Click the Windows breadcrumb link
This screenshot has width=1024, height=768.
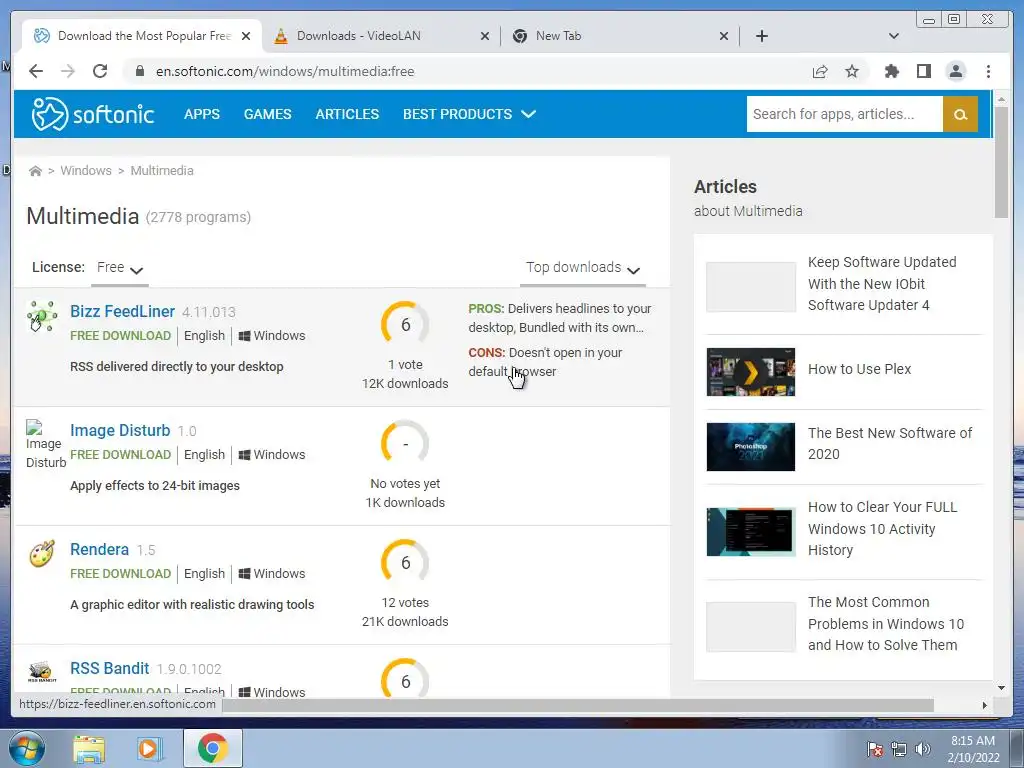click(86, 170)
